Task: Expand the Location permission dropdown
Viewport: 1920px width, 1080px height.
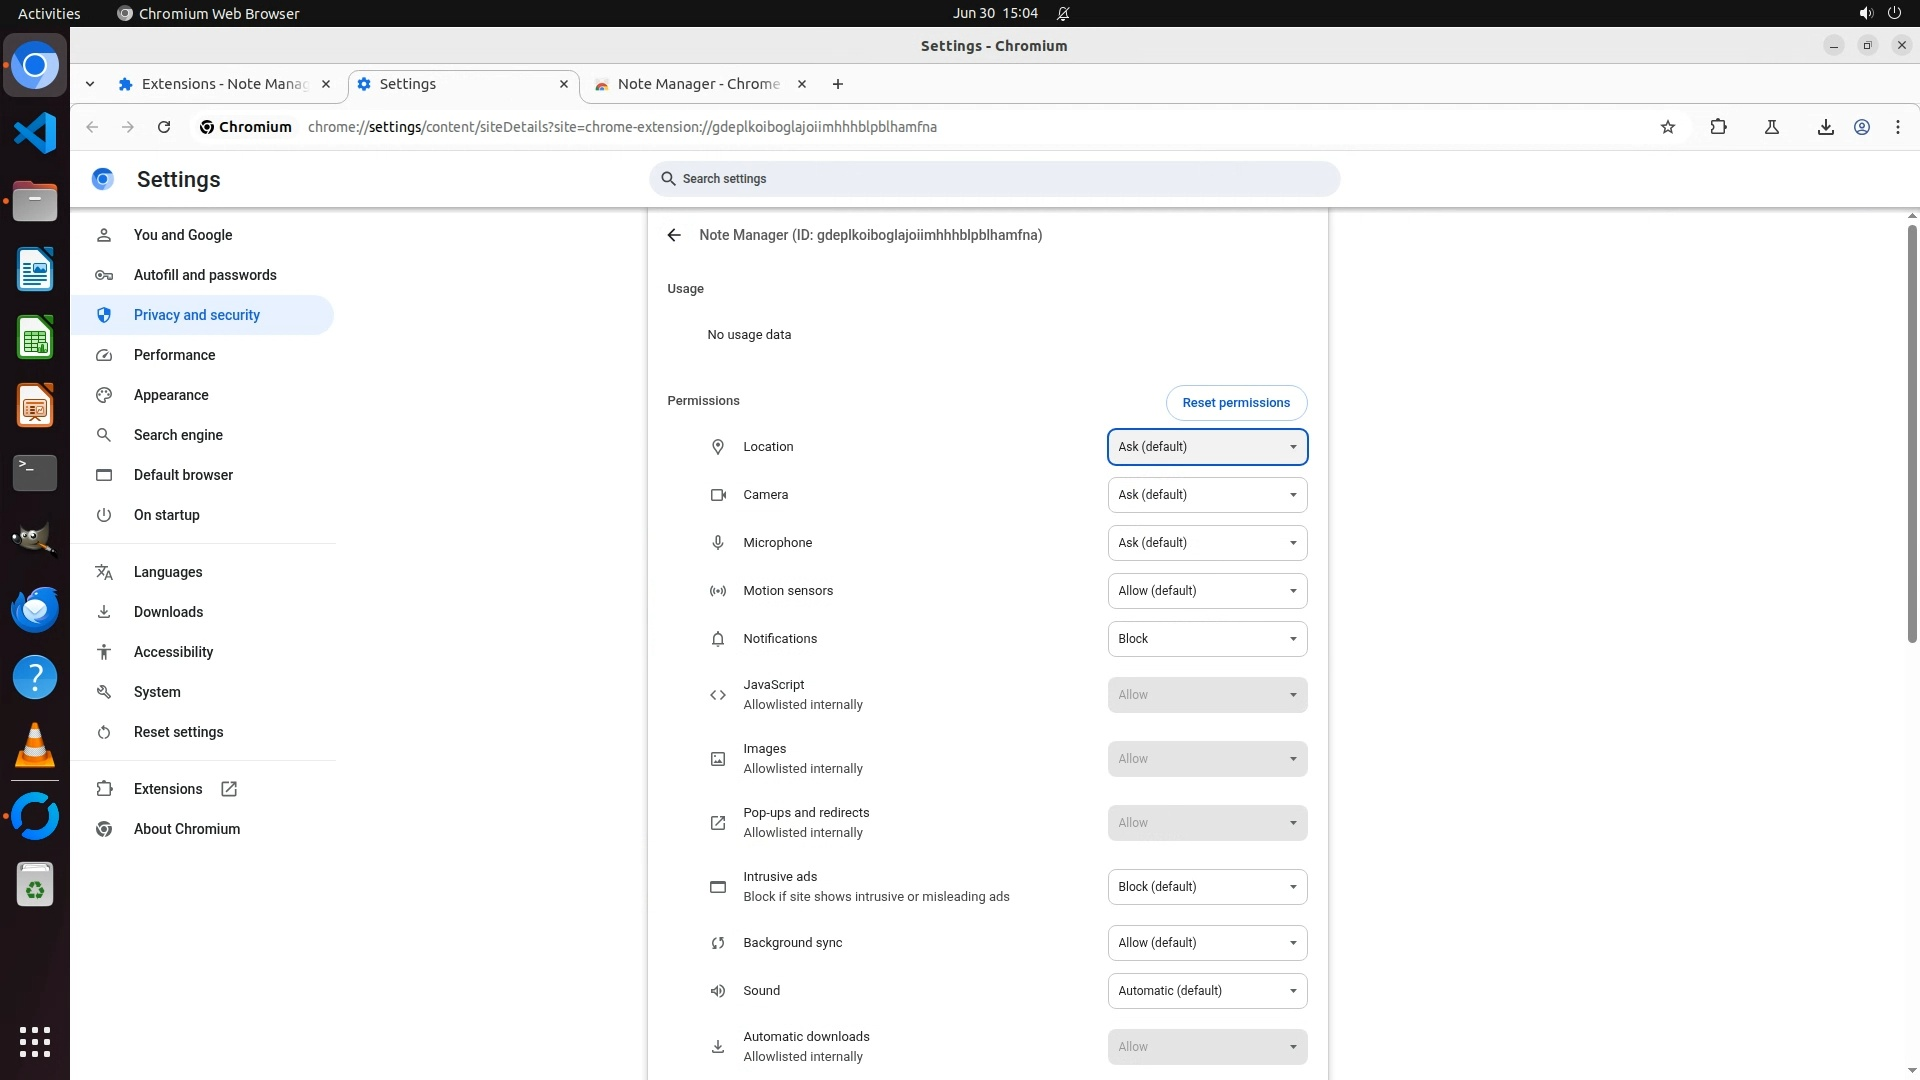Action: click(1207, 447)
